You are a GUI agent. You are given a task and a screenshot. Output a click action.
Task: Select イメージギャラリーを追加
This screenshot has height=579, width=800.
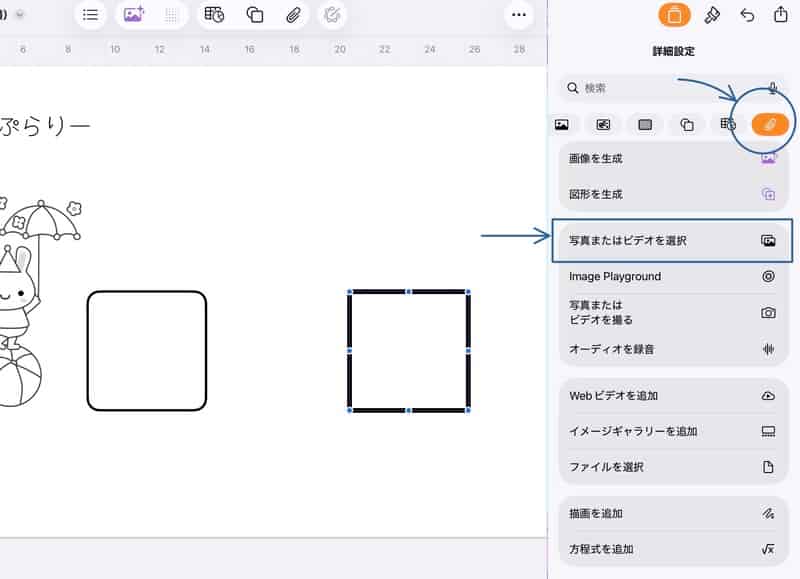[x=672, y=432]
